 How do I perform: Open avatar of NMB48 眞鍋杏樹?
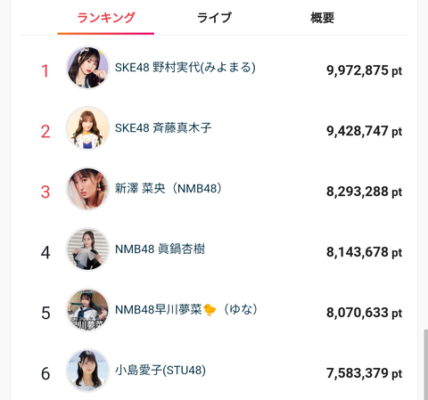coord(88,249)
